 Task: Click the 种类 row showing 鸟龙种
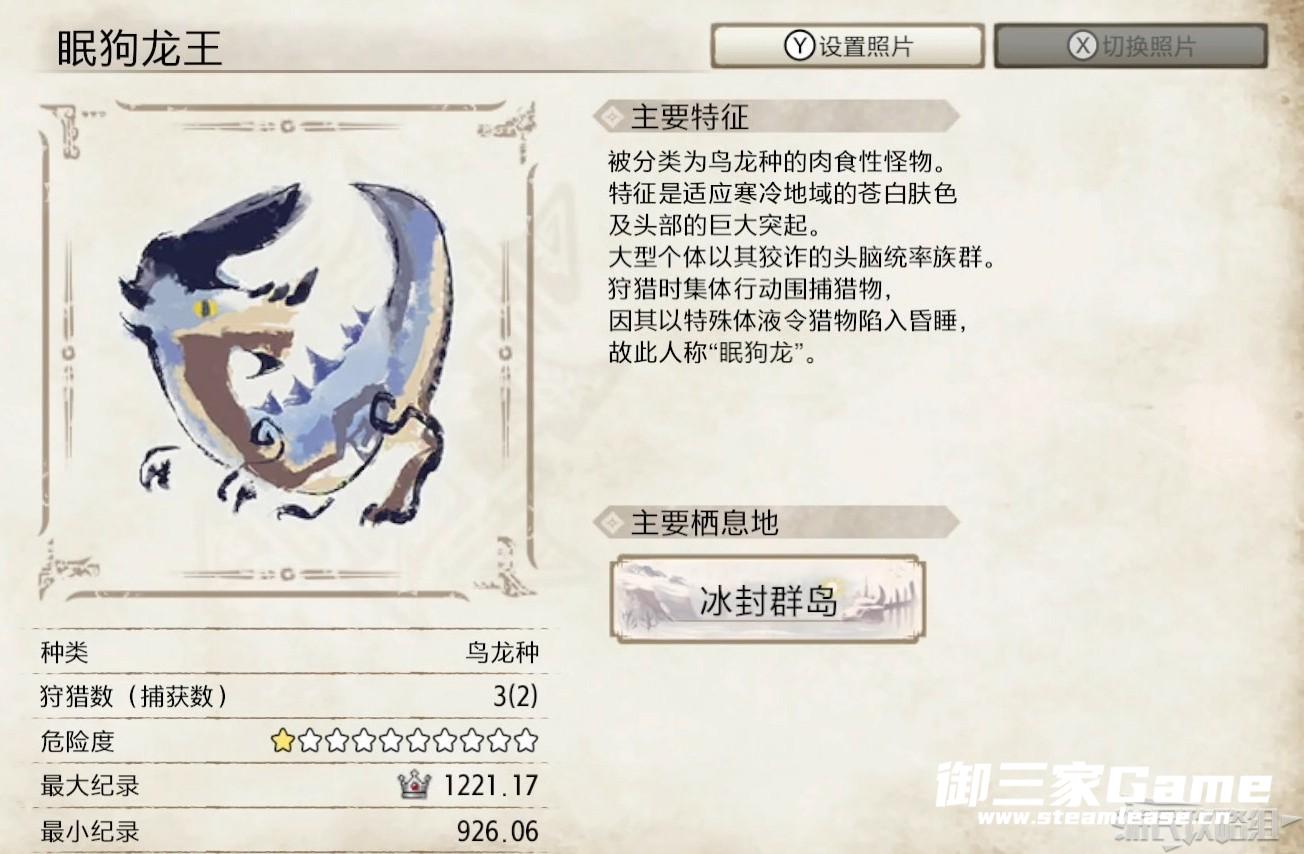click(290, 653)
